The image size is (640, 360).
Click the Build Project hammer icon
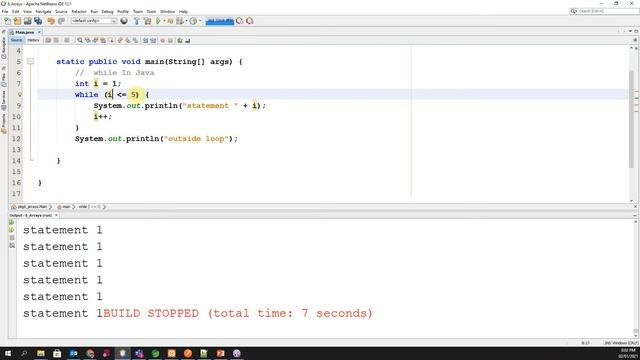(137, 21)
